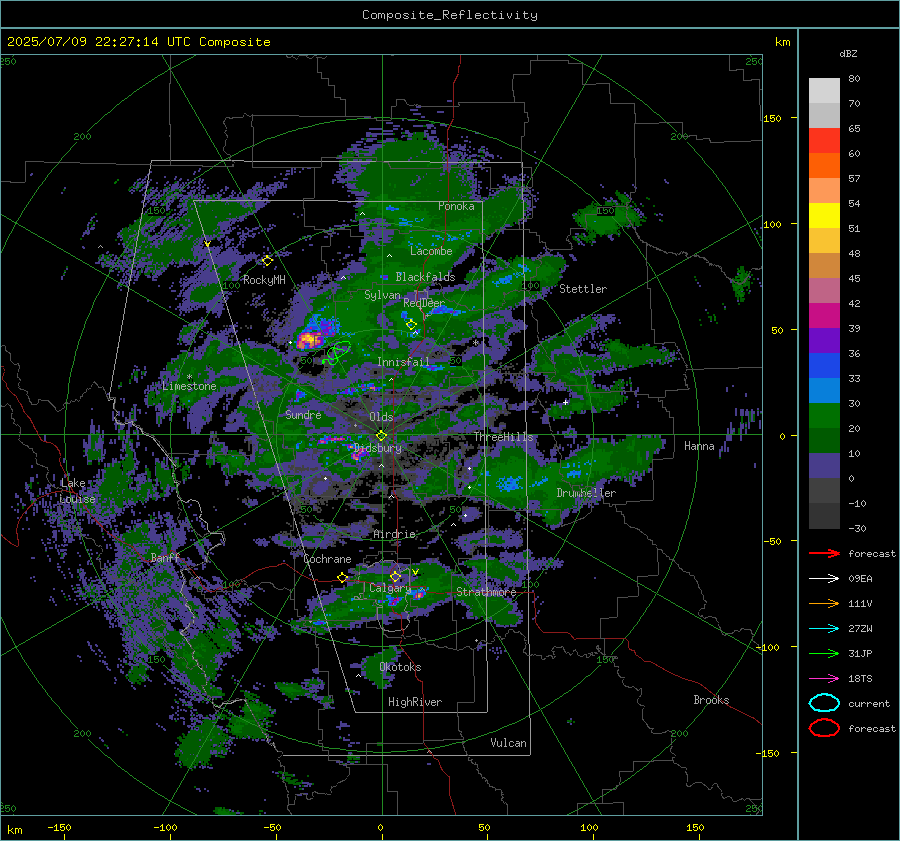Select the HighRiver city label
Image resolution: width=900 pixels, height=841 pixels.
coord(415,702)
